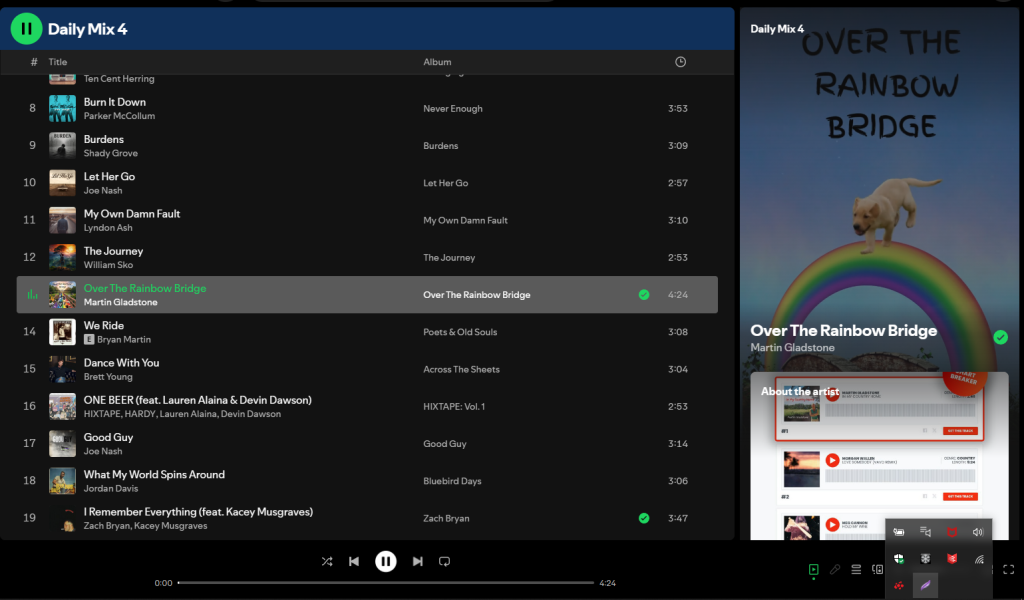This screenshot has width=1024, height=600.
Task: Skip to the next track
Action: pyautogui.click(x=417, y=561)
